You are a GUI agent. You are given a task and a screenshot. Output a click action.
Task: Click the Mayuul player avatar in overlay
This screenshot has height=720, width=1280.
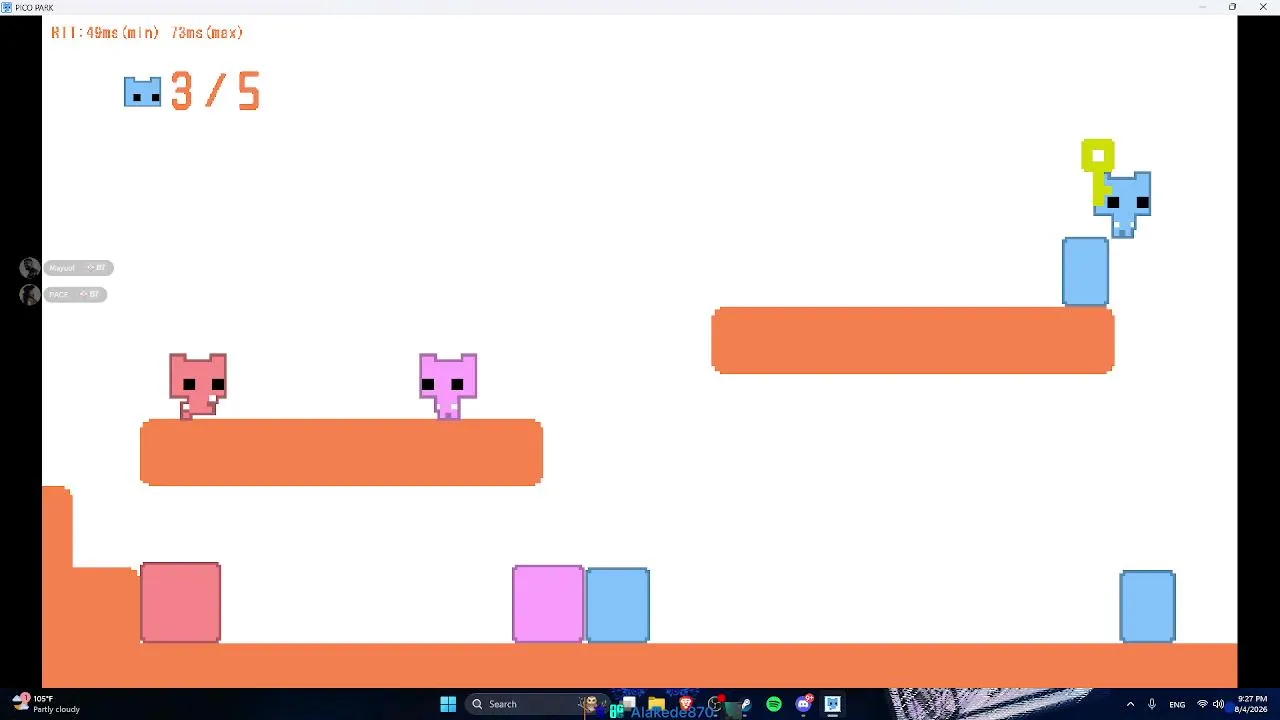pyautogui.click(x=30, y=268)
